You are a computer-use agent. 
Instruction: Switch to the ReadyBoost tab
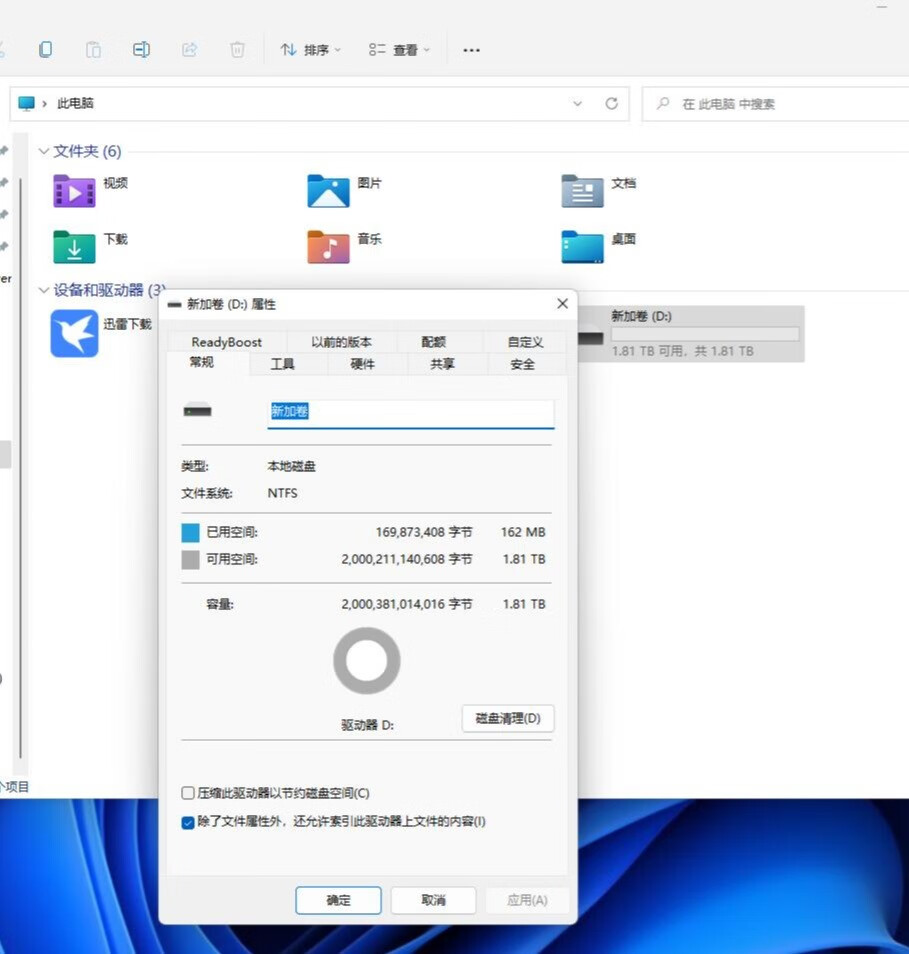[226, 342]
